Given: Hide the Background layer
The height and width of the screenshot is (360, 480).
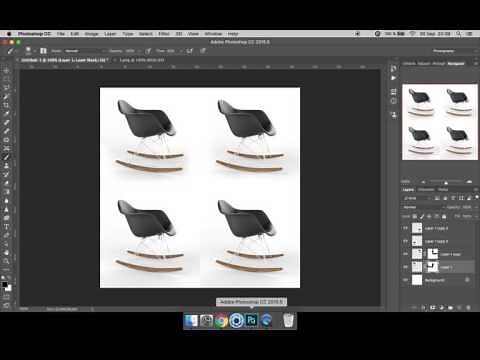Looking at the screenshot, I should click(405, 280).
